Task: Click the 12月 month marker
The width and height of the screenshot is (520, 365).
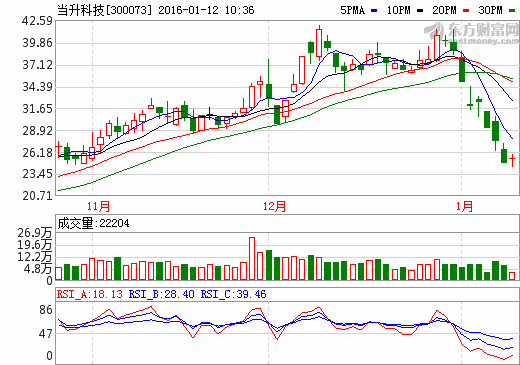Action: (274, 206)
